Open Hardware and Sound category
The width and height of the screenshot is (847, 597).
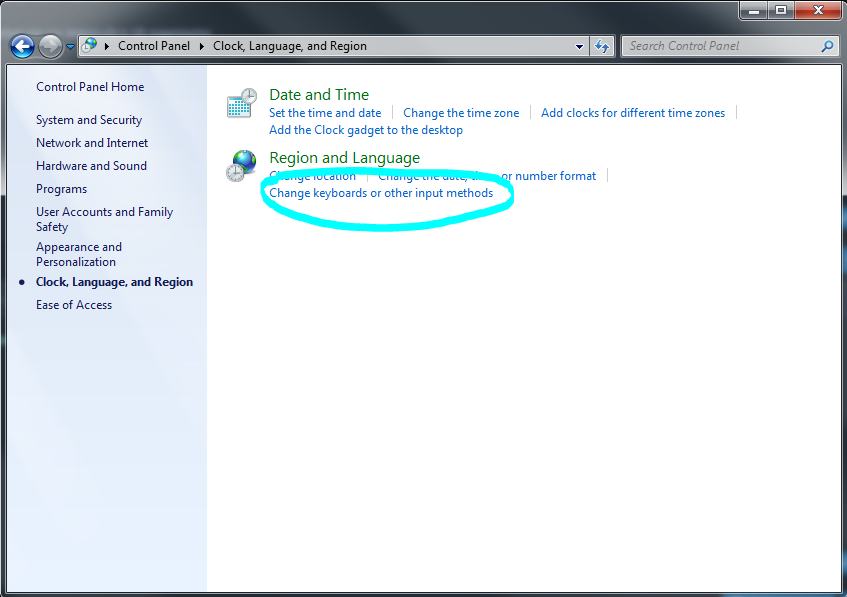pyautogui.click(x=91, y=166)
